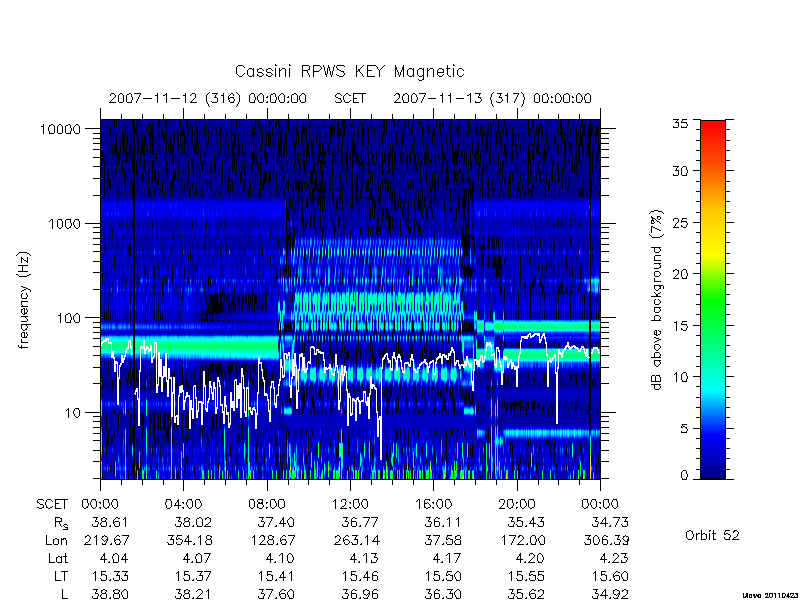
Task: Click the L value 36.30
Action: point(443,594)
